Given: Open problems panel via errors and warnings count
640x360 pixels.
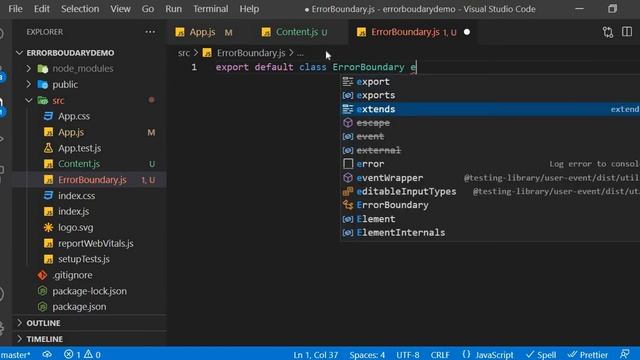Looking at the screenshot, I should click(x=82, y=354).
